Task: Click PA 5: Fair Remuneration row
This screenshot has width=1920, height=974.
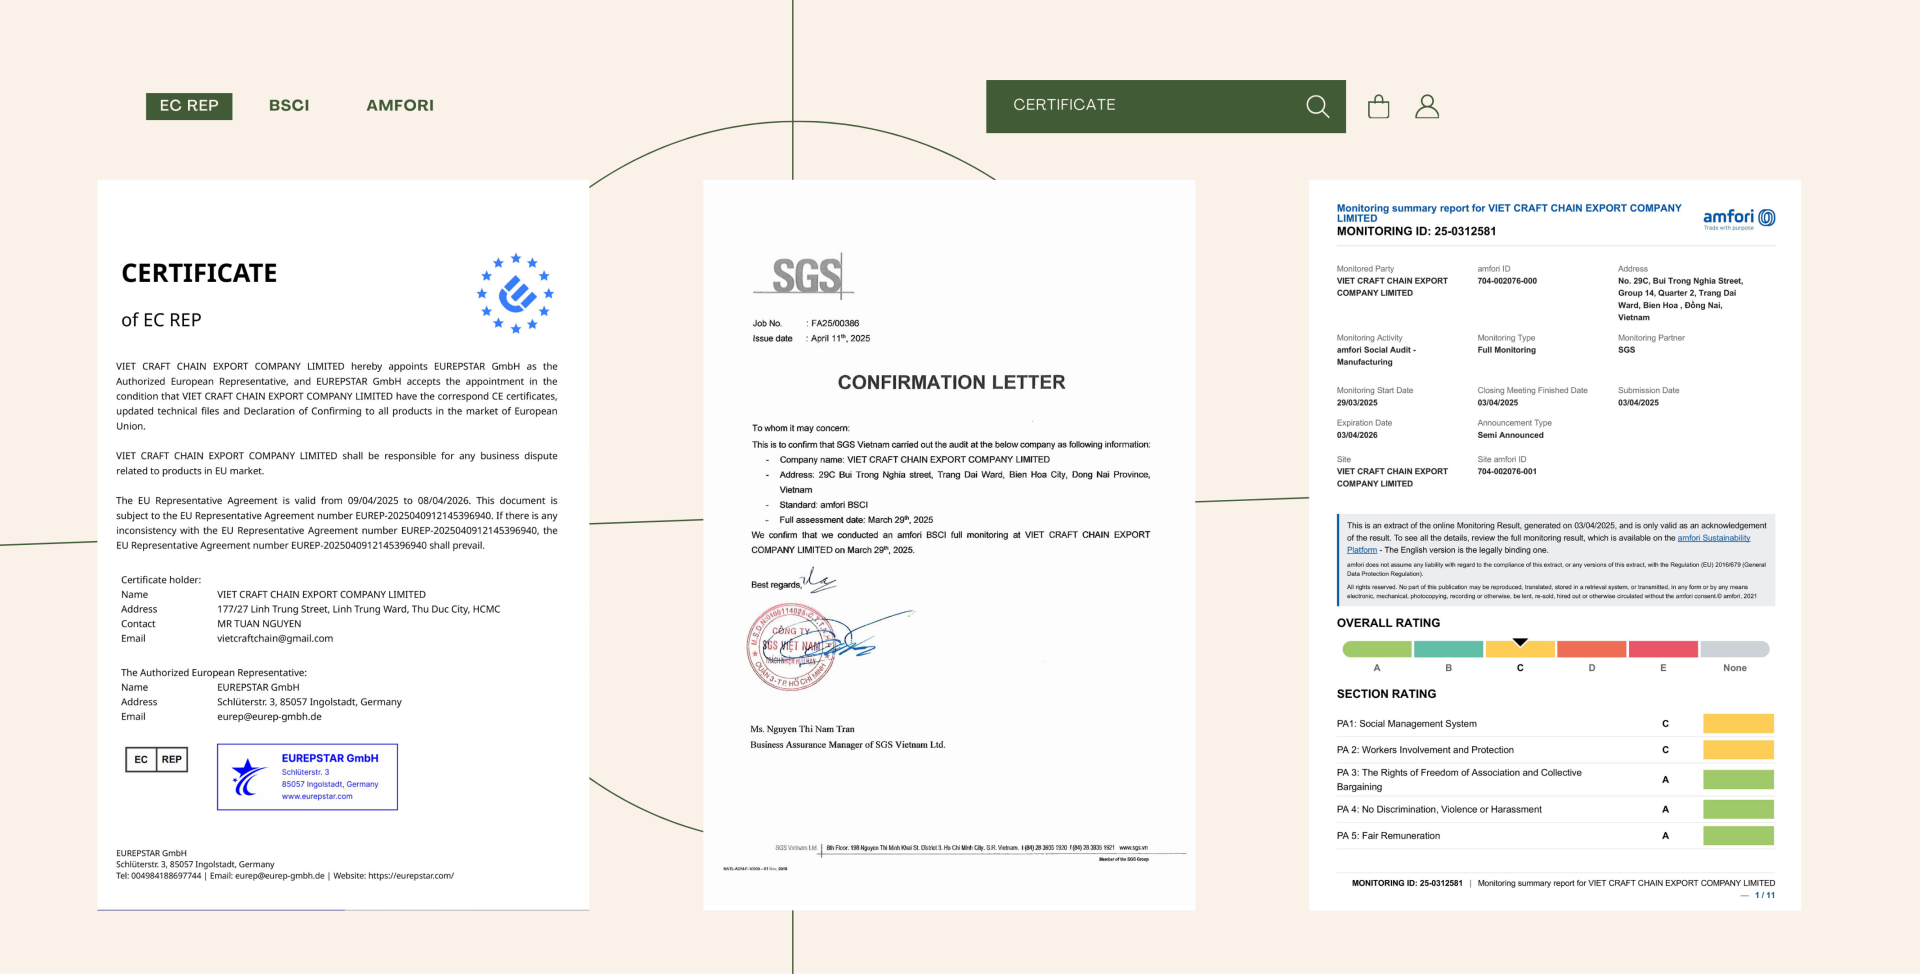Action: tap(1555, 836)
